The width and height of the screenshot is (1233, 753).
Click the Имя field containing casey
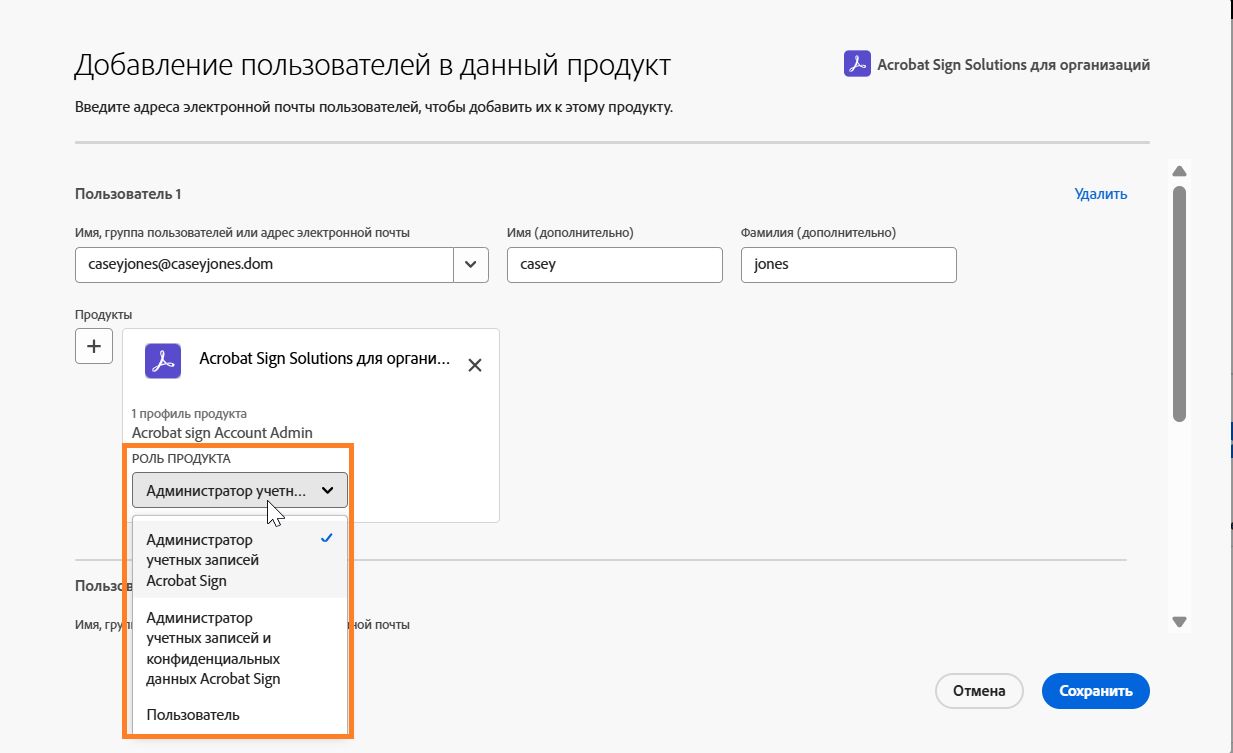pos(614,264)
